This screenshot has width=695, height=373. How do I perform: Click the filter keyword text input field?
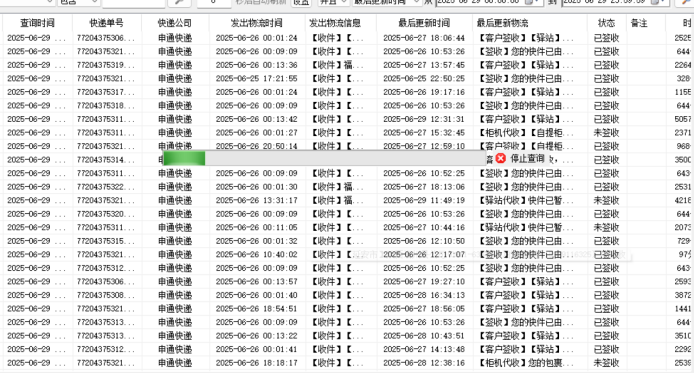133,2
